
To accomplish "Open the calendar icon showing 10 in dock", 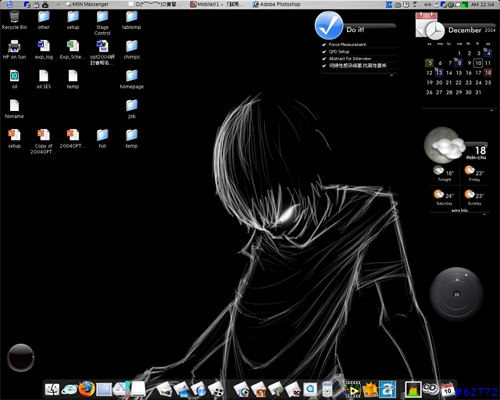I will (448, 389).
